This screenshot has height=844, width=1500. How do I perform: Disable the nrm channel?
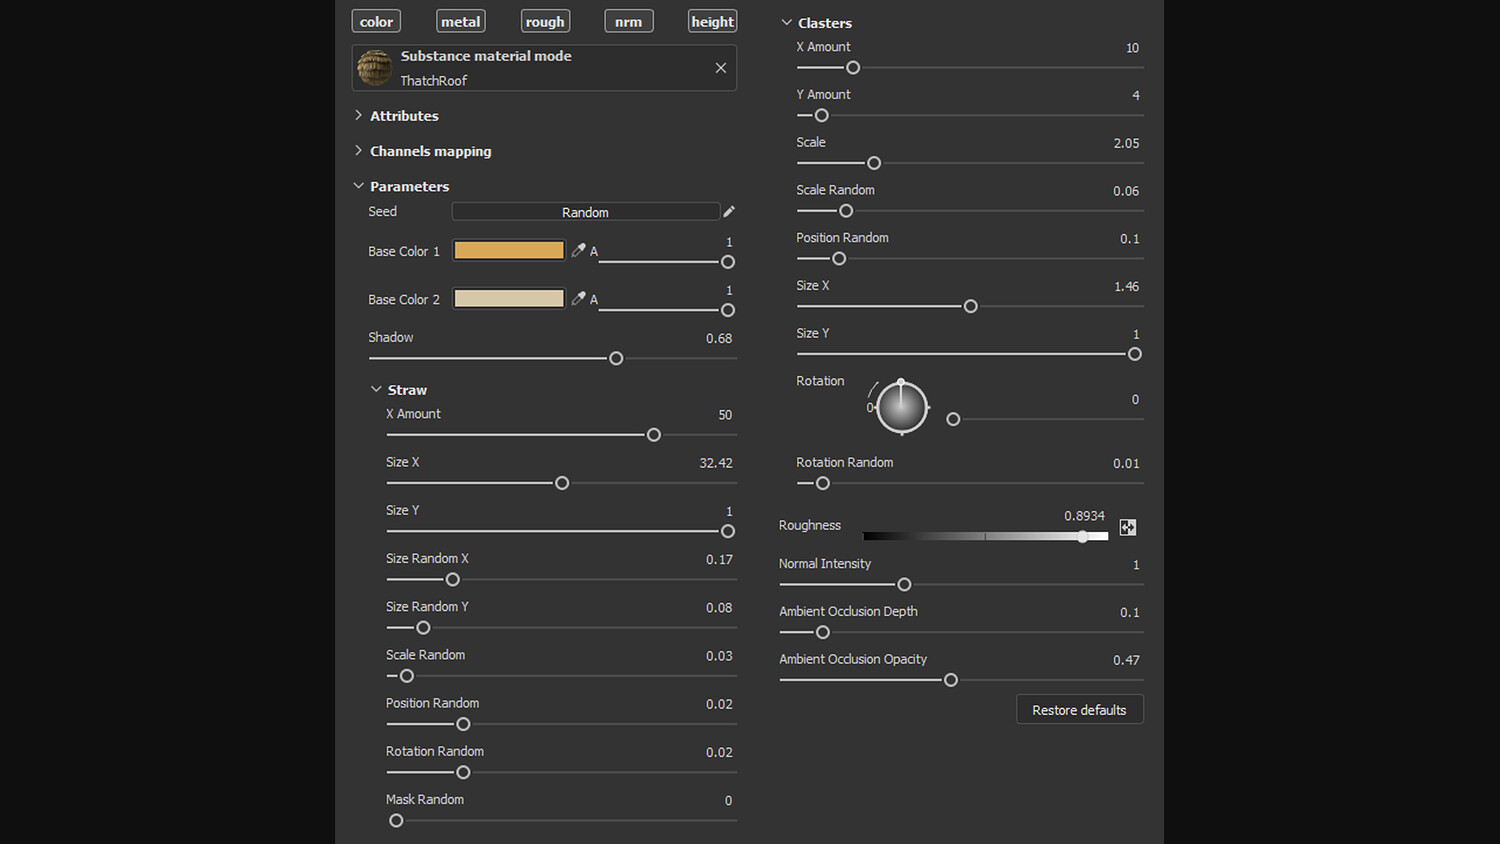click(629, 22)
